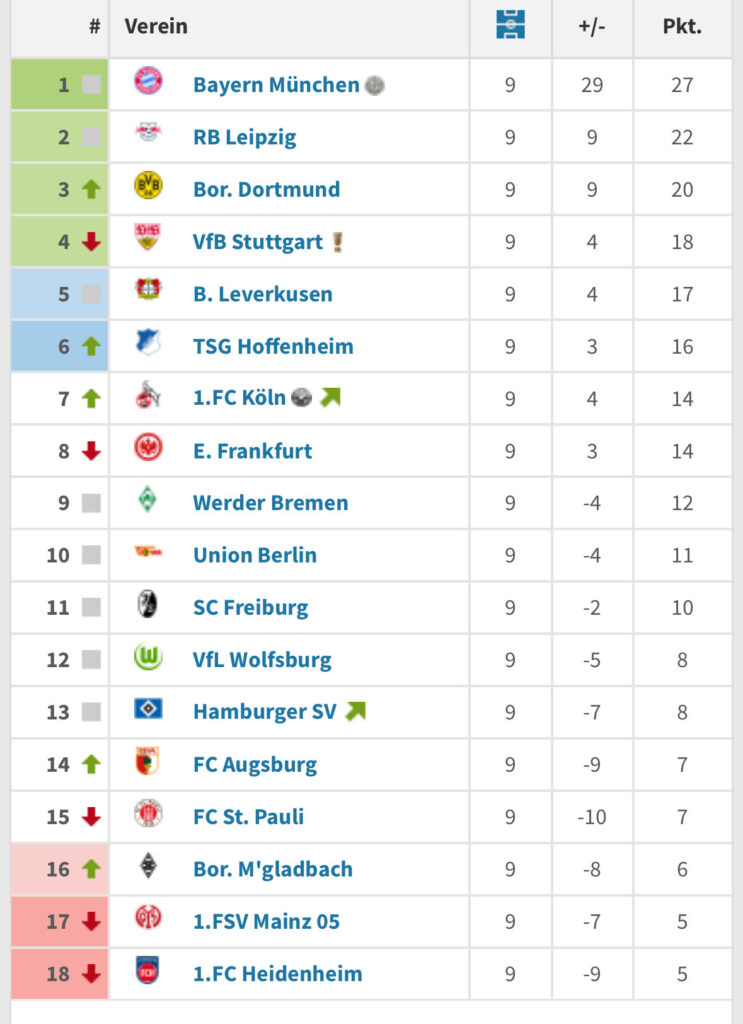Click the Hamburger SV club crest
This screenshot has height=1024, width=743.
150,712
